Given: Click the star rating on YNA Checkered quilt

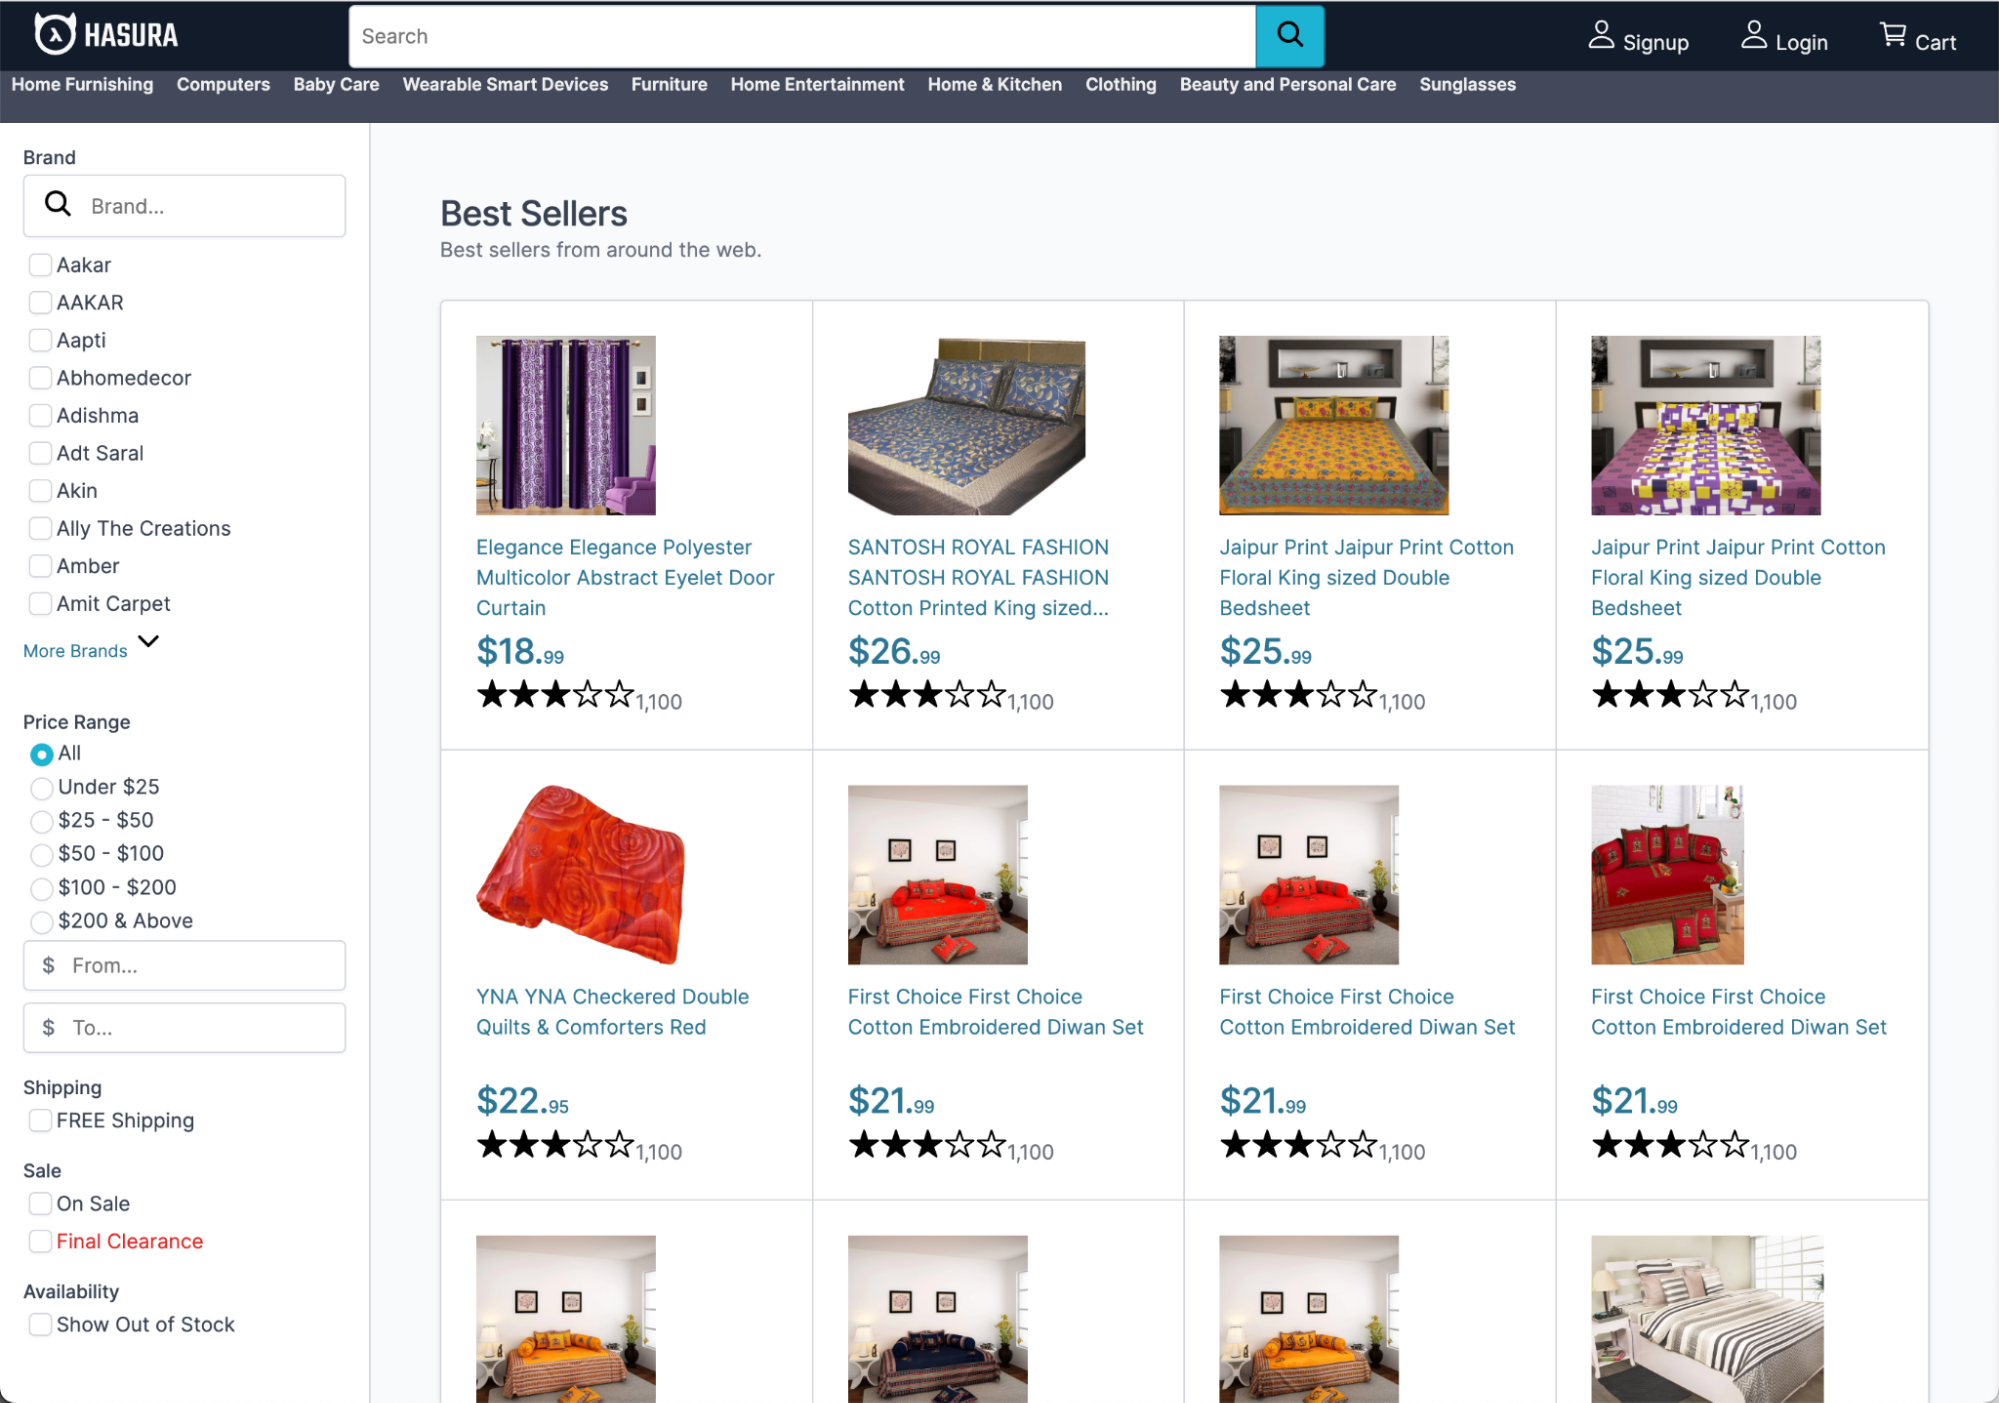Looking at the screenshot, I should (x=553, y=1145).
